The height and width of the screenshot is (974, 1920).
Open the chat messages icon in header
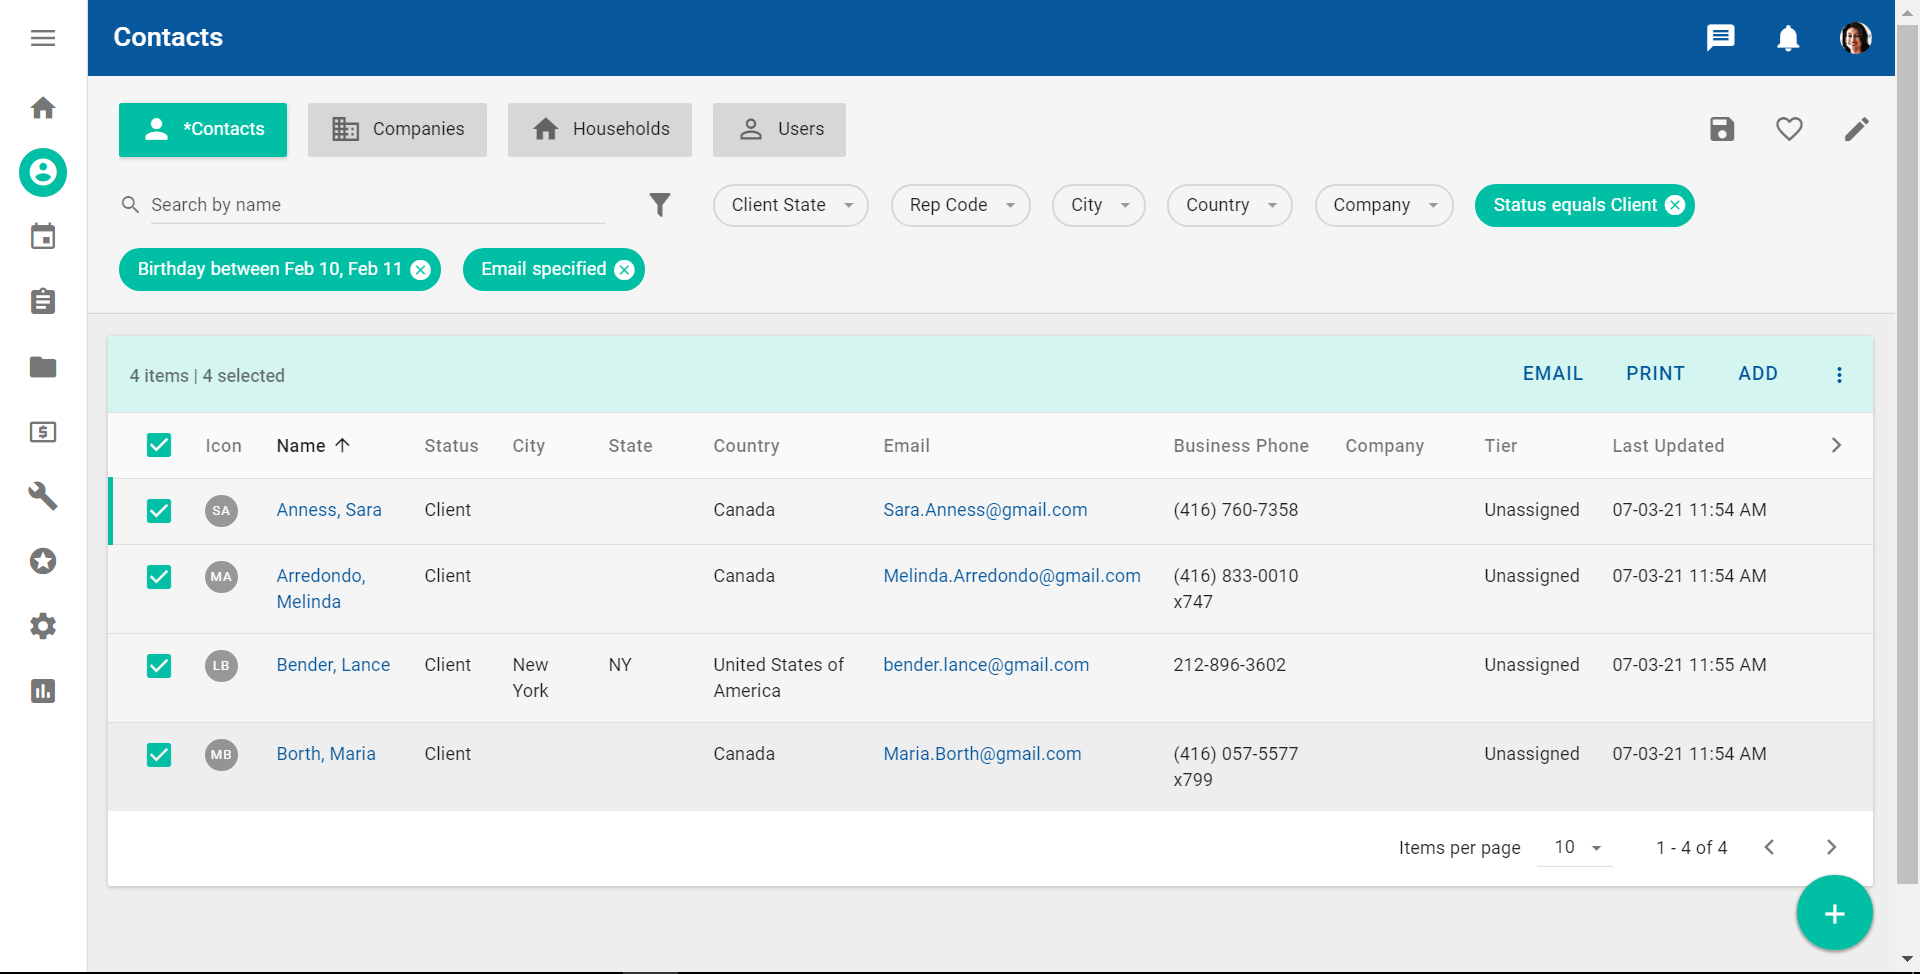[x=1720, y=38]
